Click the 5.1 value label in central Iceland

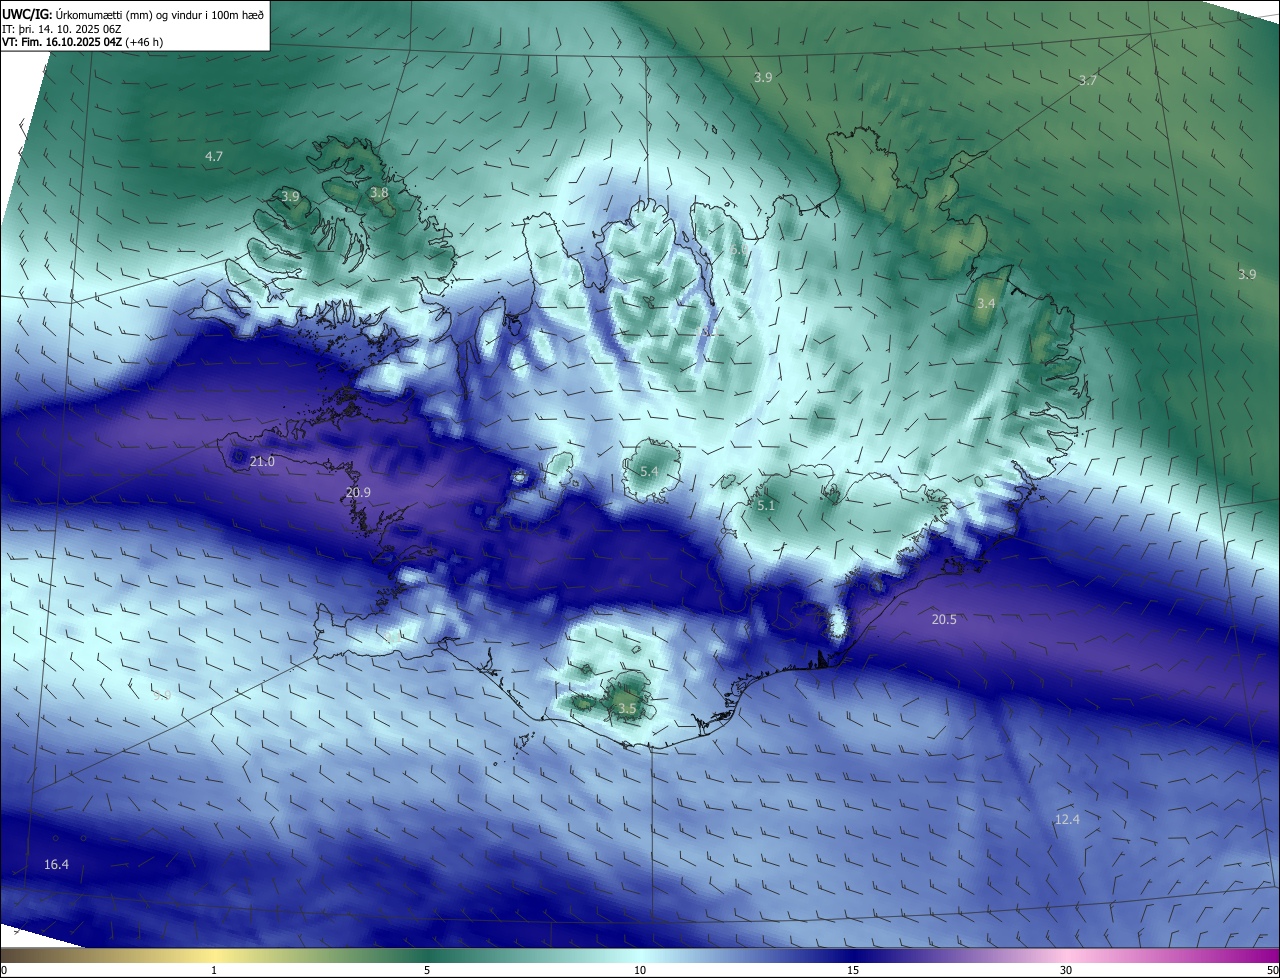coord(766,506)
